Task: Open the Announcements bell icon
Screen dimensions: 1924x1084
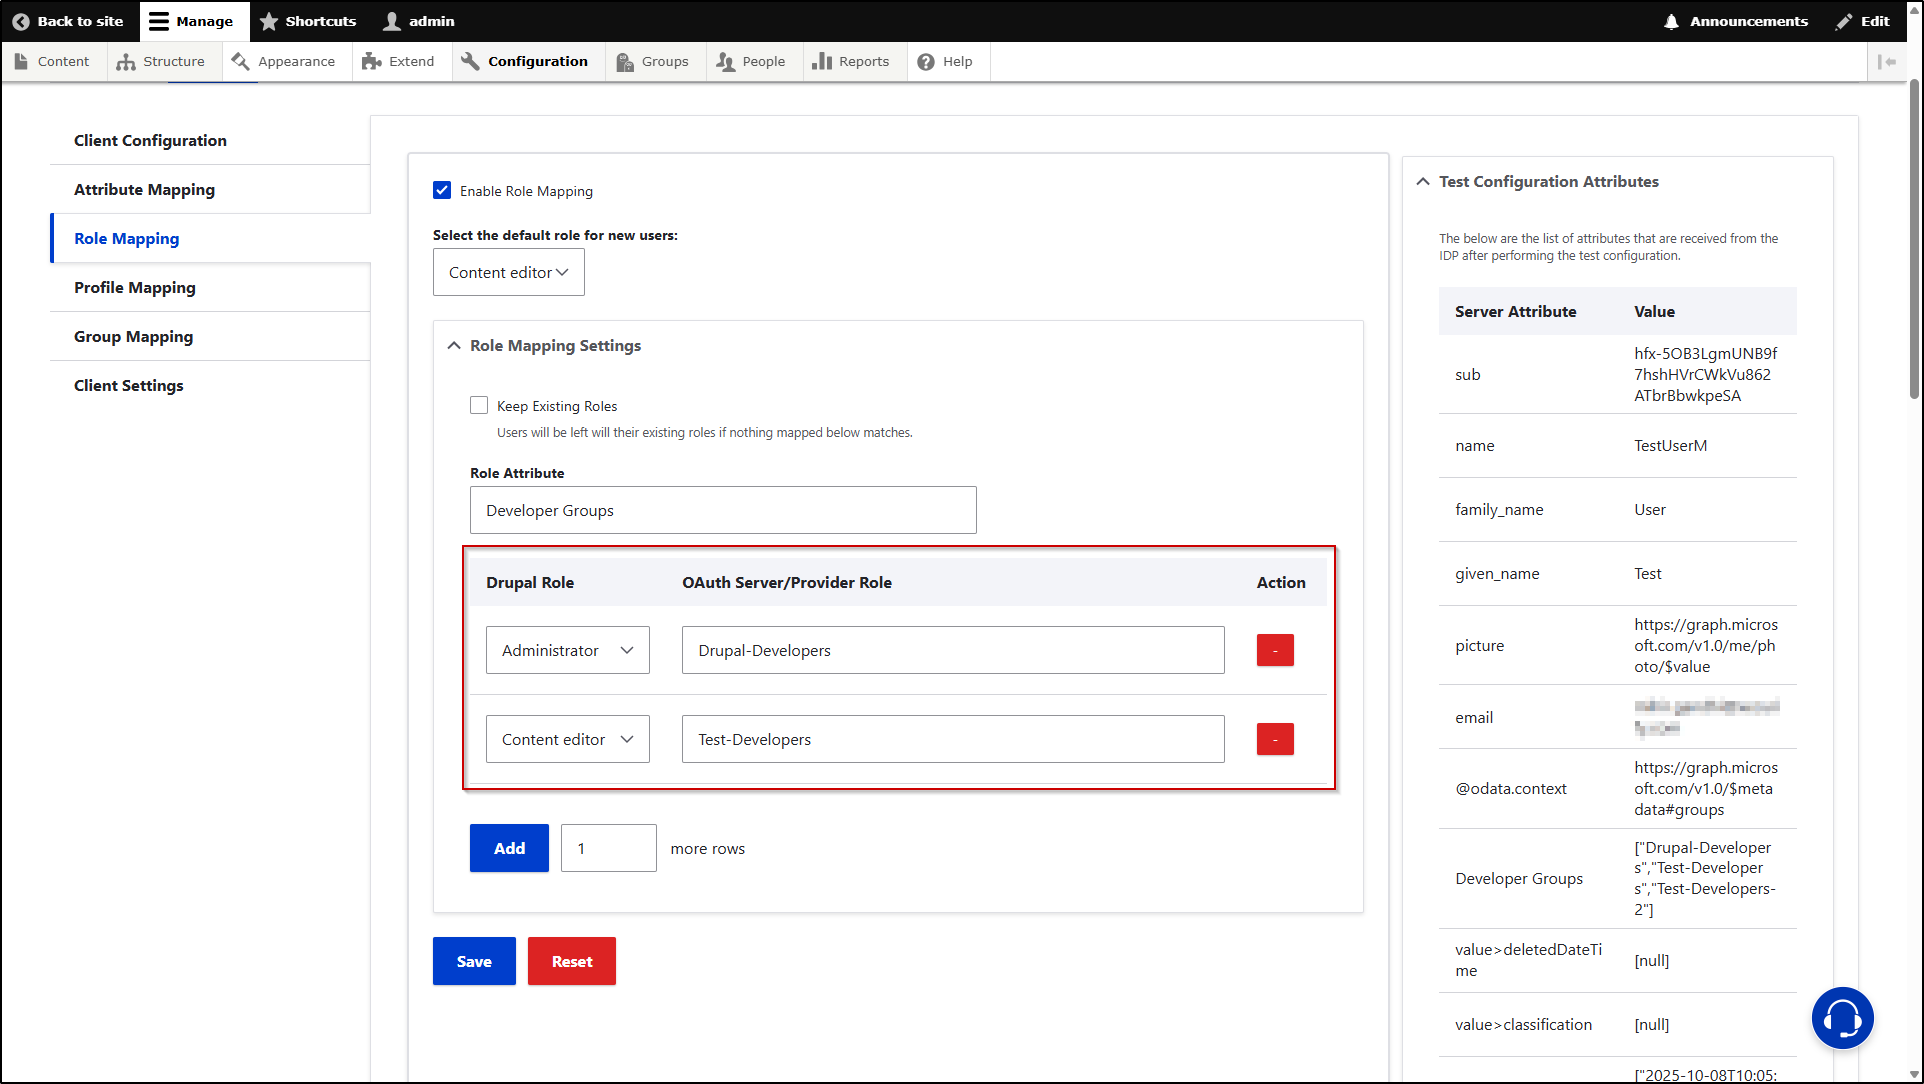Action: (1671, 21)
